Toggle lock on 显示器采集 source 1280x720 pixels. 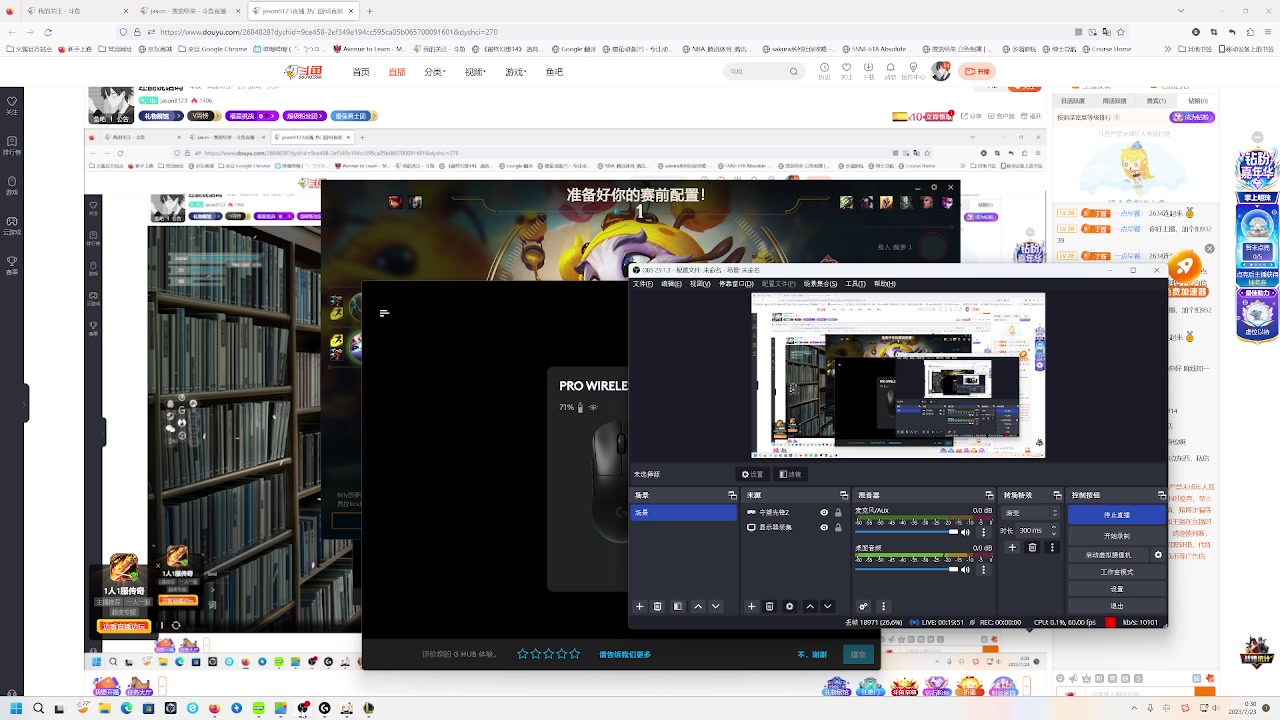pos(838,527)
